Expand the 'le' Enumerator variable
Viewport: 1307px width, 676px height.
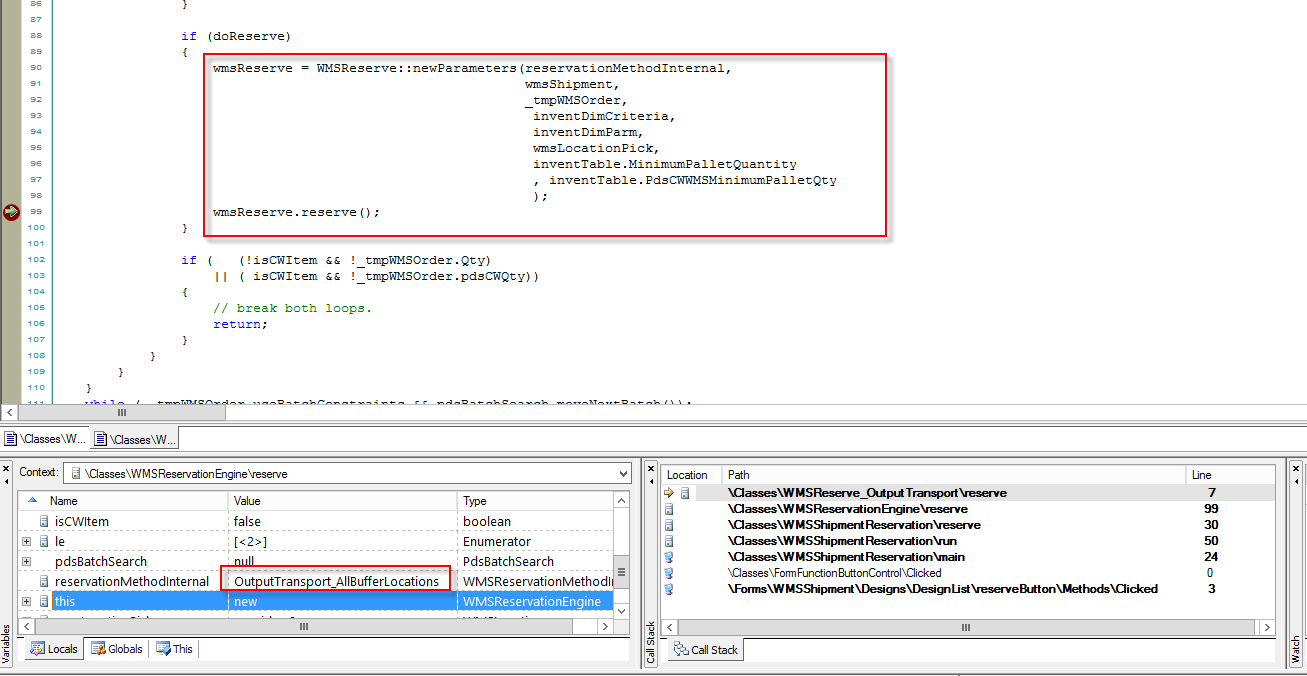pyautogui.click(x=26, y=541)
